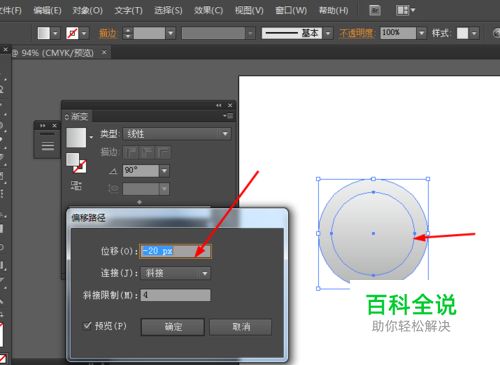Select the first stroke gradient mode icon
The image size is (500, 365).
tap(130, 152)
